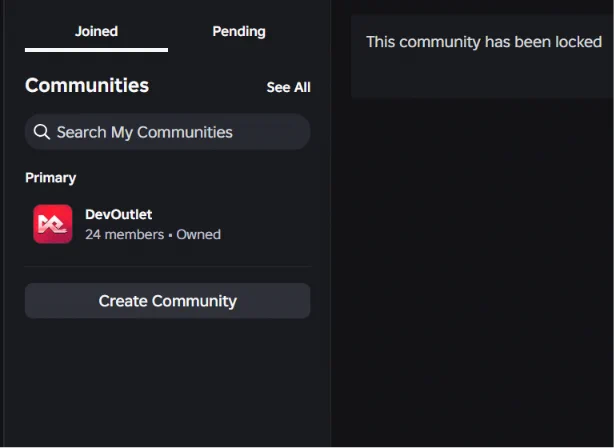This screenshot has height=448, width=614.
Task: Click the 24 members count text
Action: (125, 235)
